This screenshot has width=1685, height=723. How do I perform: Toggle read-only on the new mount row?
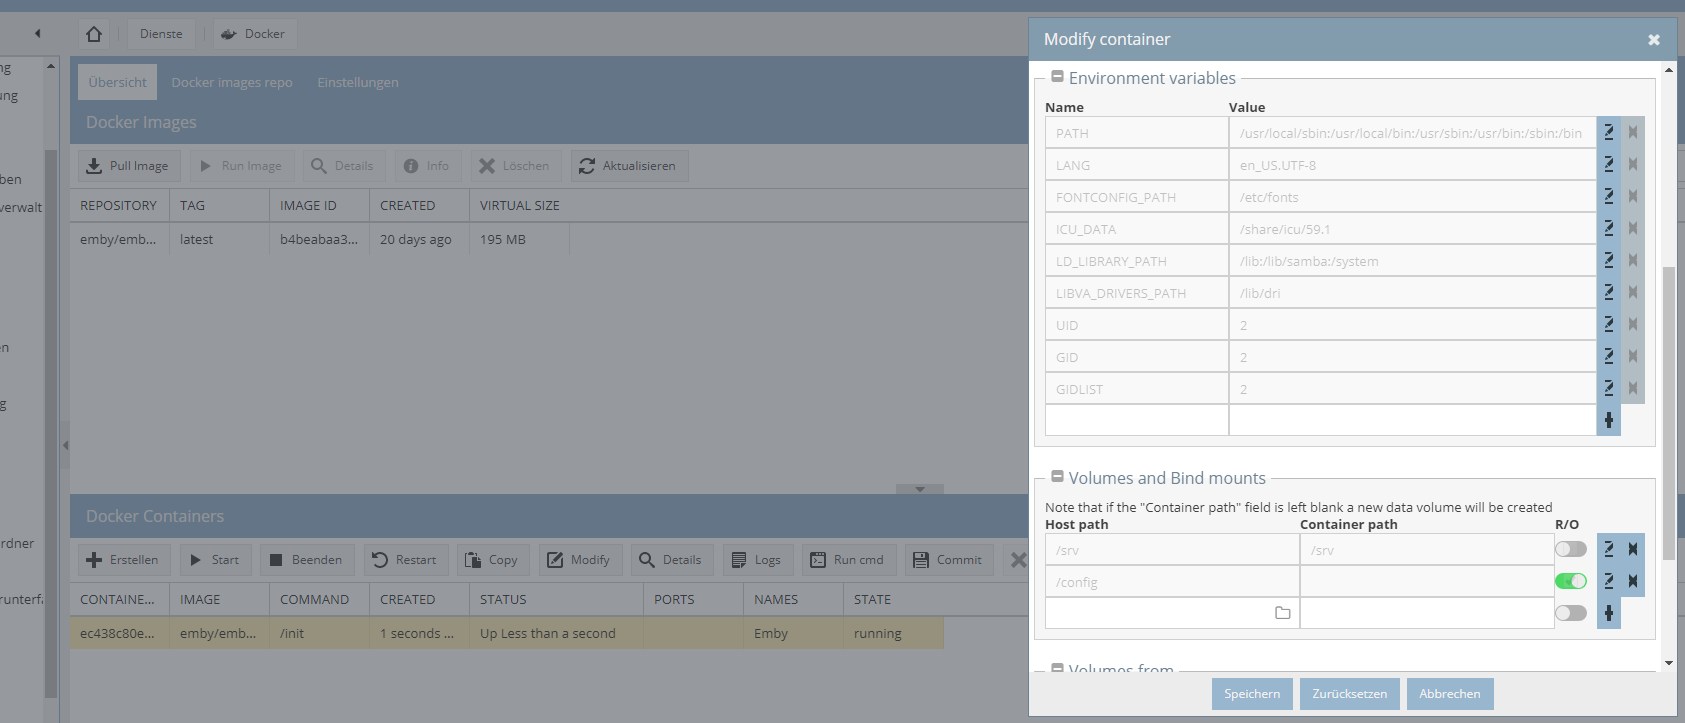(1571, 613)
